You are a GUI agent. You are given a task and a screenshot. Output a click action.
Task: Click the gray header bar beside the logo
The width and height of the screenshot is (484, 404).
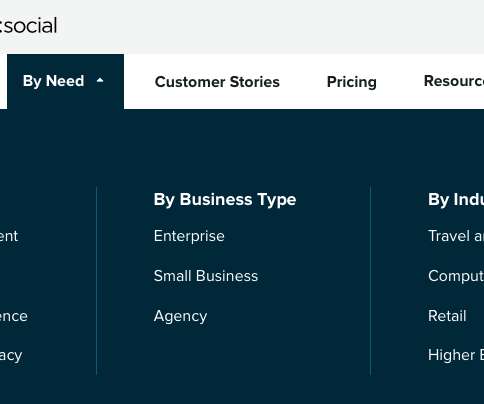pos(267,27)
